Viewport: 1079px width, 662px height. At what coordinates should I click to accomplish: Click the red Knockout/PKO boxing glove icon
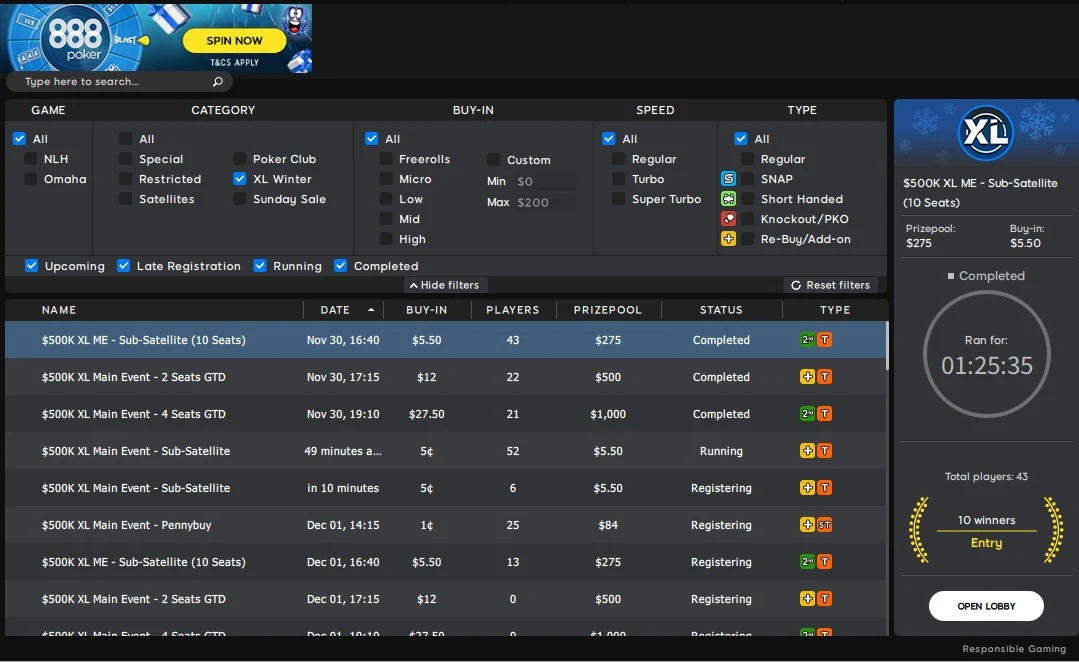(x=728, y=219)
